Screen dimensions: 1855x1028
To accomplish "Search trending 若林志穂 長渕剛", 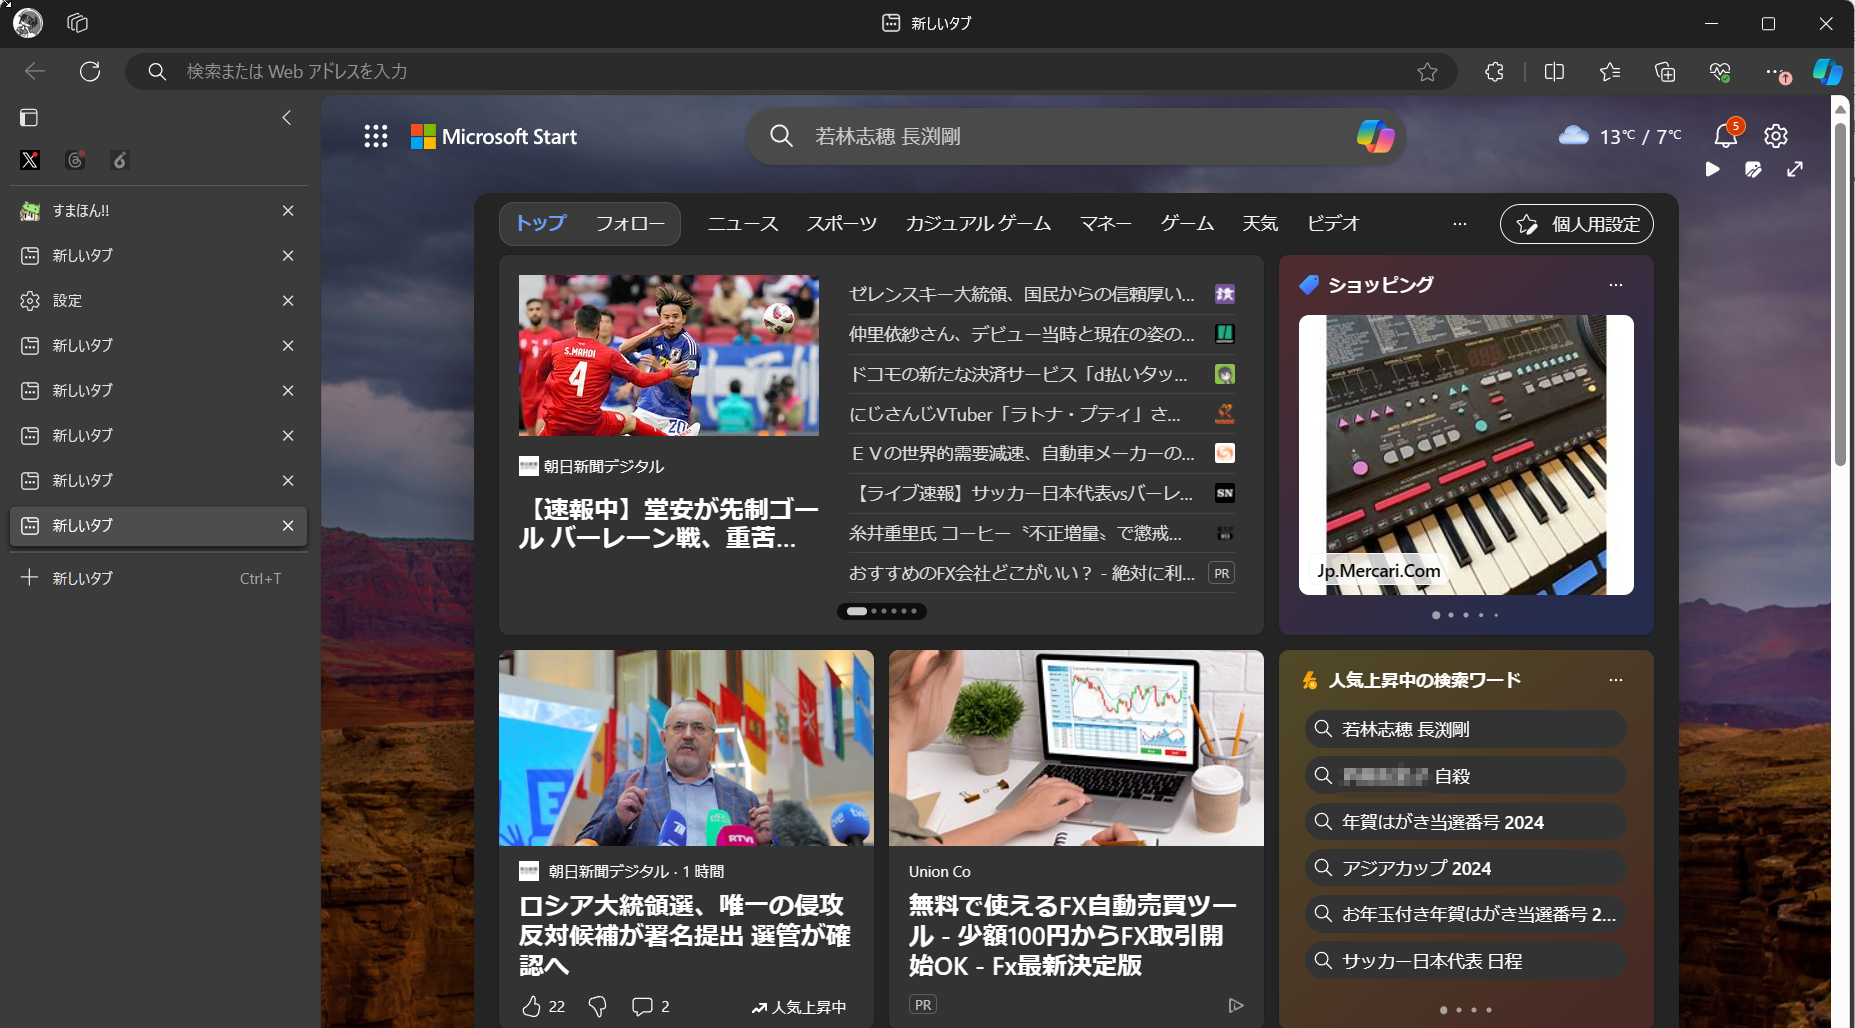I will tap(1466, 729).
